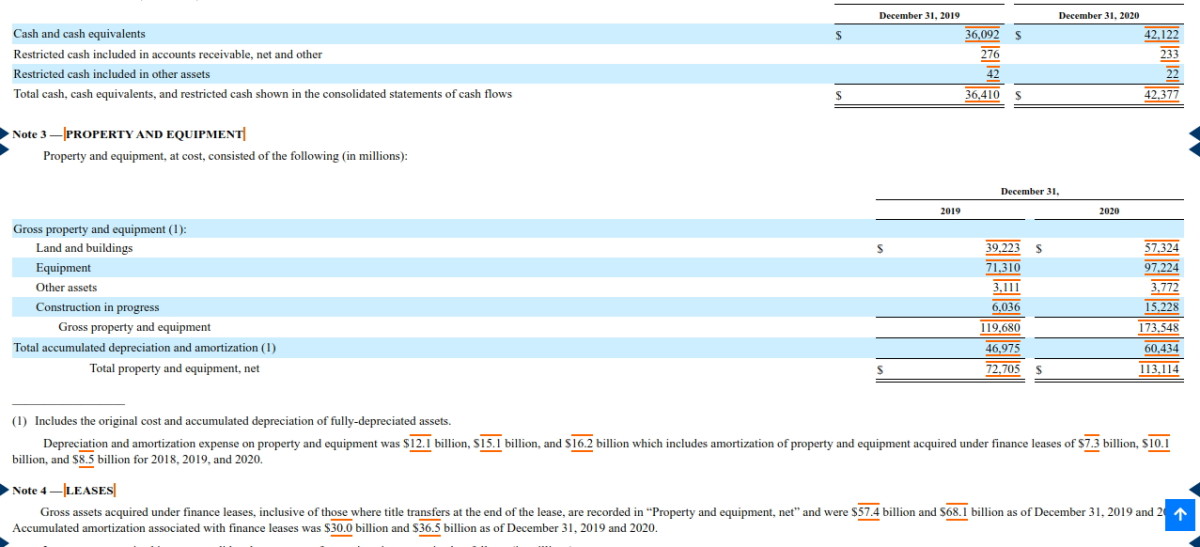This screenshot has width=1200, height=547.
Task: Open the 46,975 accumulated depreciation value
Action: (x=1003, y=348)
